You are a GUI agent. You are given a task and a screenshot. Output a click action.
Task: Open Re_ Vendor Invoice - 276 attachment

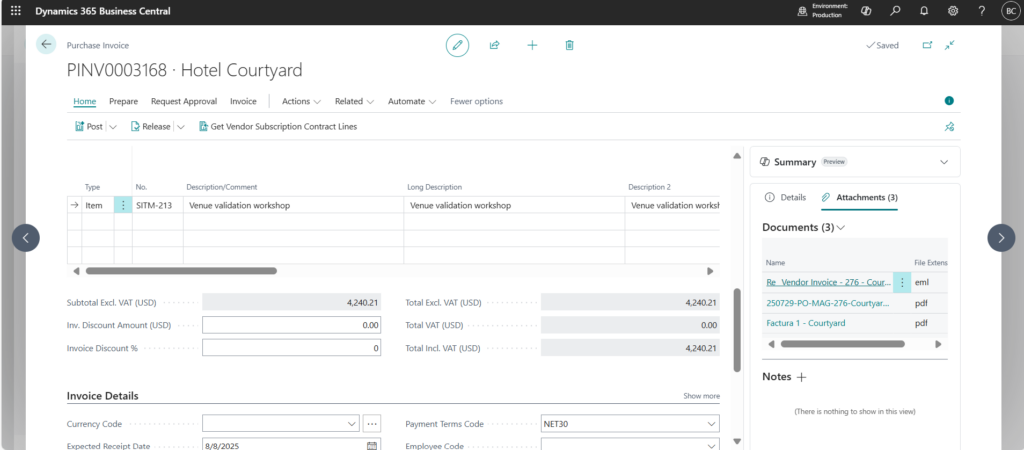point(829,283)
